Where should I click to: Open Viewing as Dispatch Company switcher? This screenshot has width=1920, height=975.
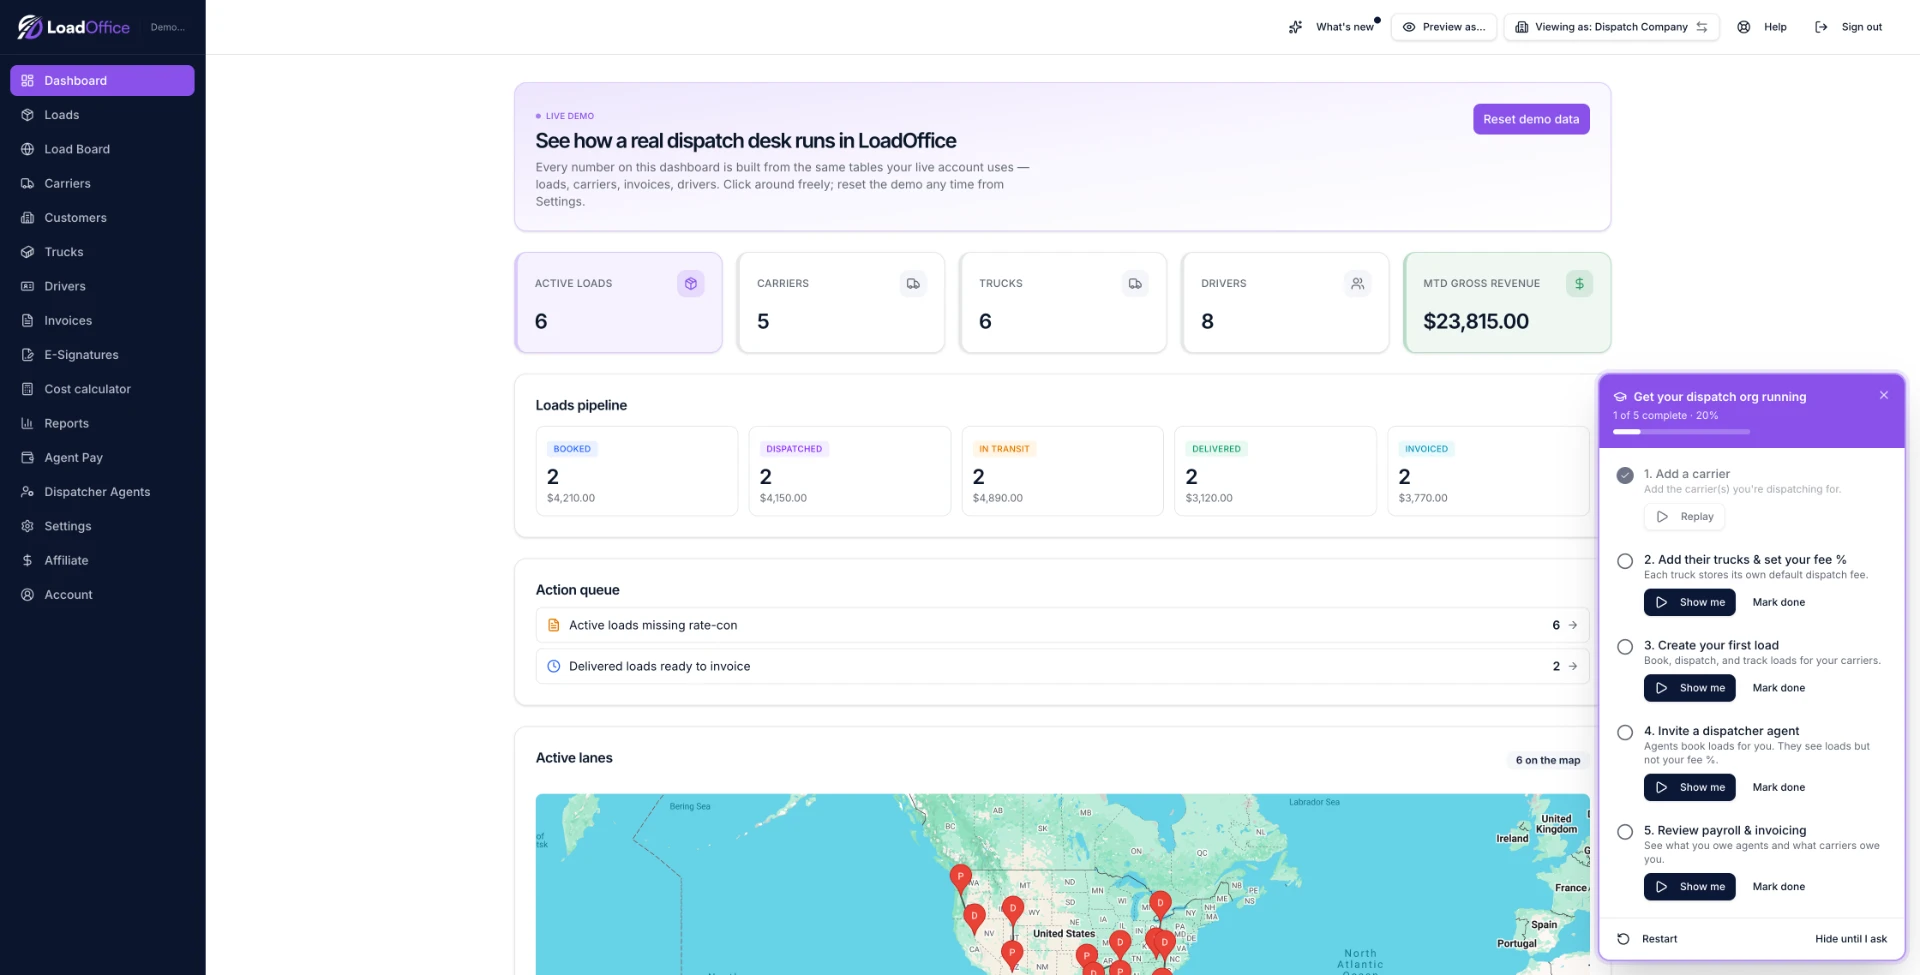point(1611,27)
